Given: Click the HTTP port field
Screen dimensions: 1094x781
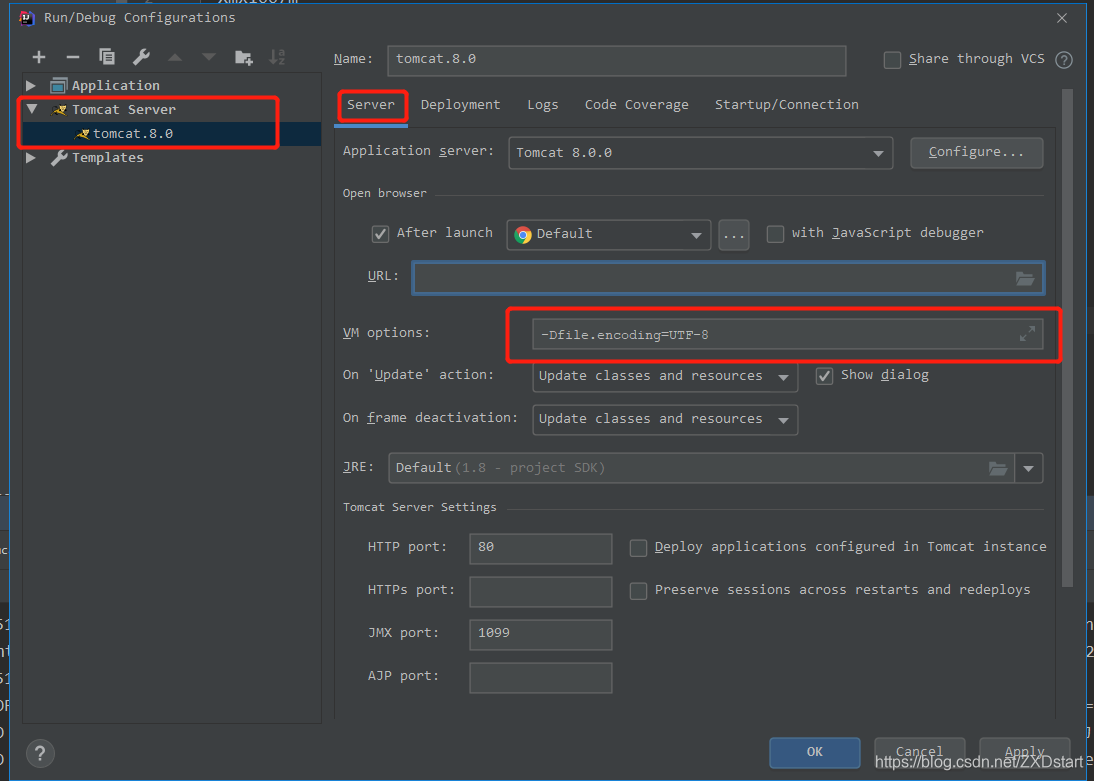Looking at the screenshot, I should pos(541,548).
